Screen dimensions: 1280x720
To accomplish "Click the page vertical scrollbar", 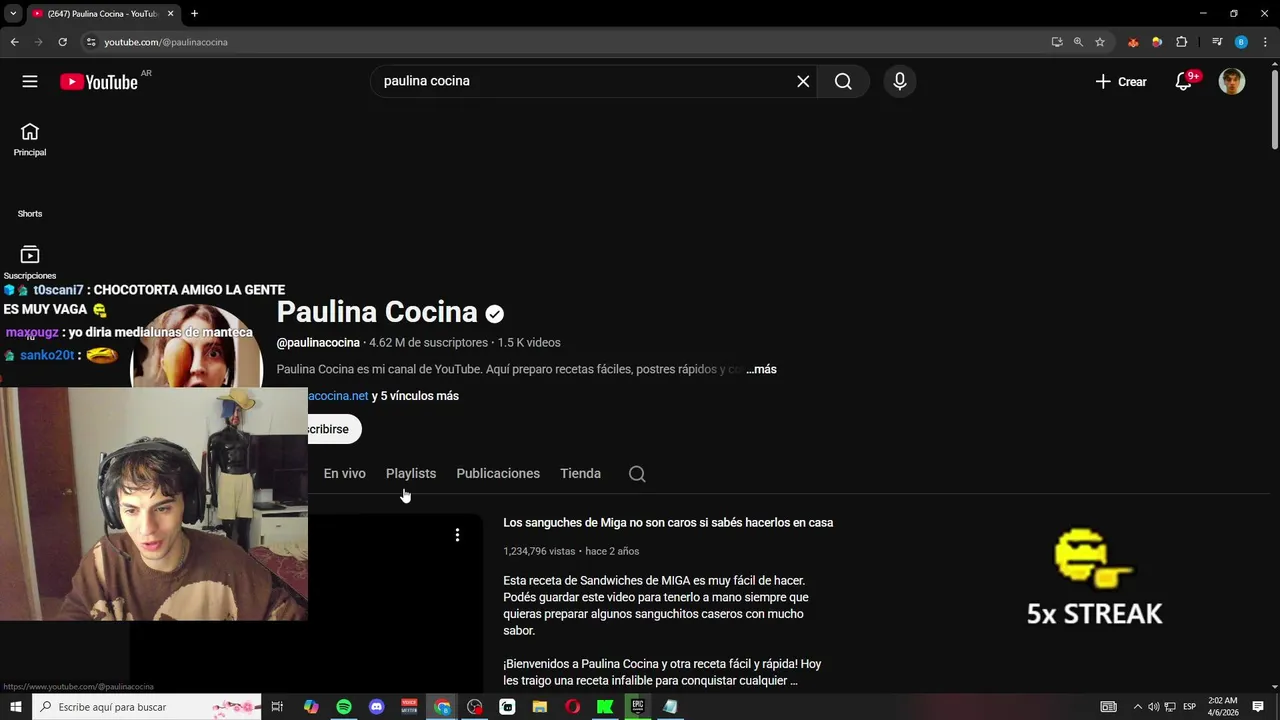I will point(1274,110).
